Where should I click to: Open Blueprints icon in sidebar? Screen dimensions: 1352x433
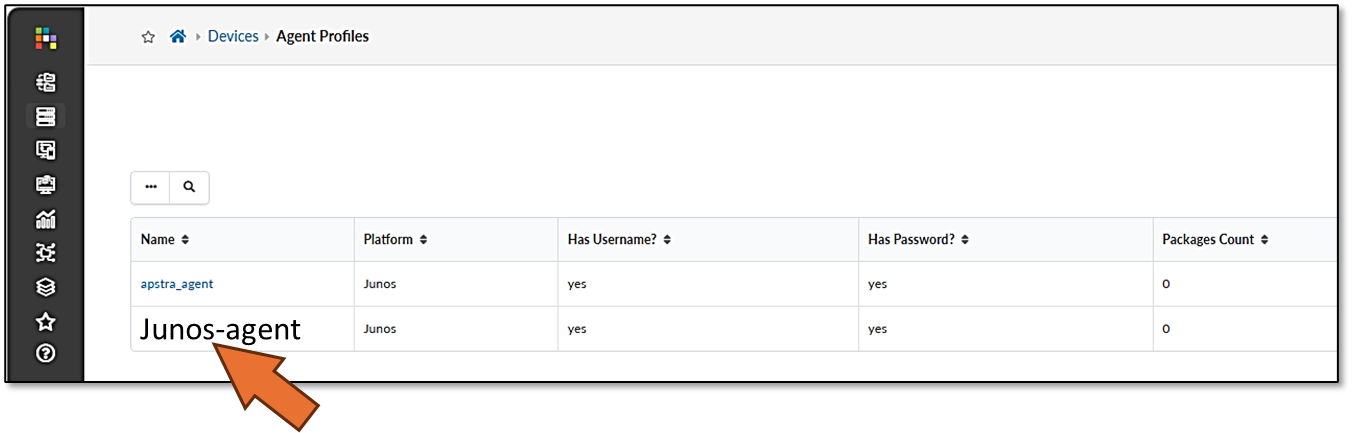point(45,82)
